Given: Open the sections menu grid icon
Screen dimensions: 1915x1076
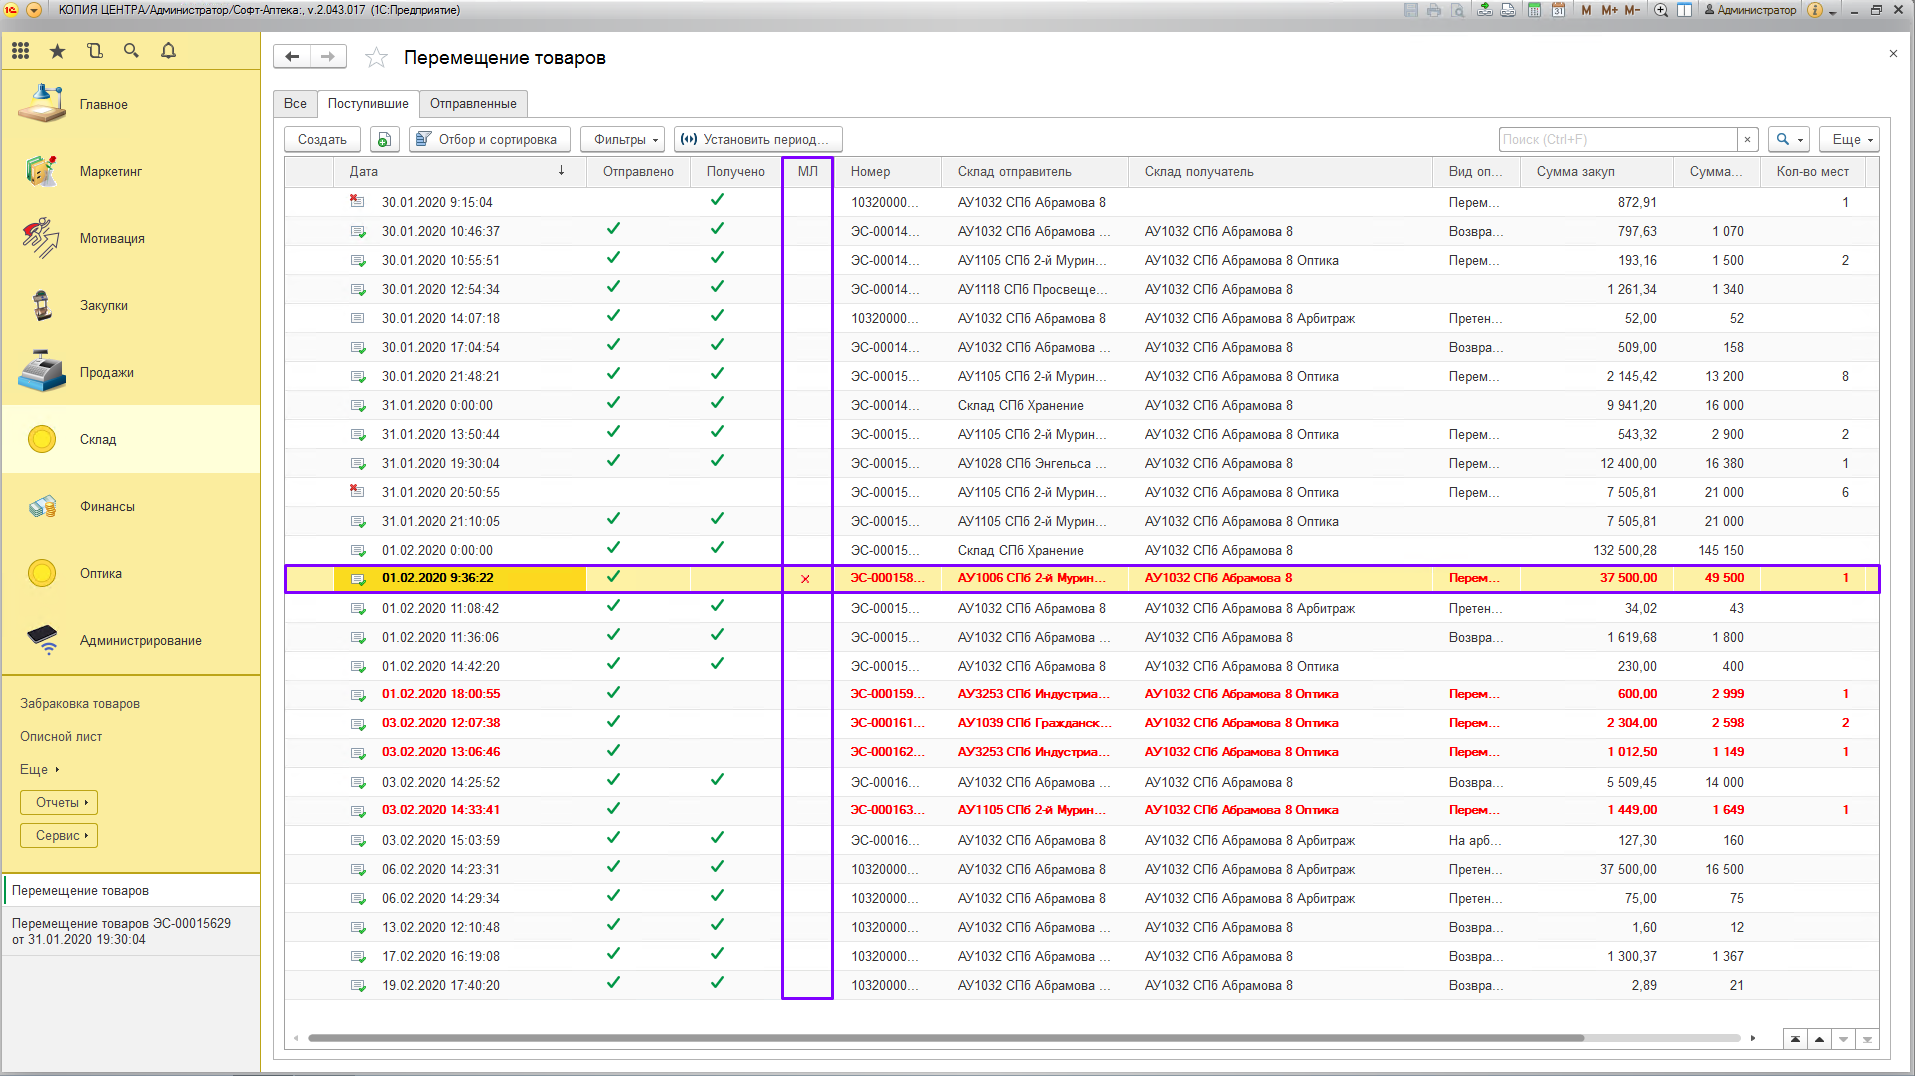Looking at the screenshot, I should click(x=20, y=51).
